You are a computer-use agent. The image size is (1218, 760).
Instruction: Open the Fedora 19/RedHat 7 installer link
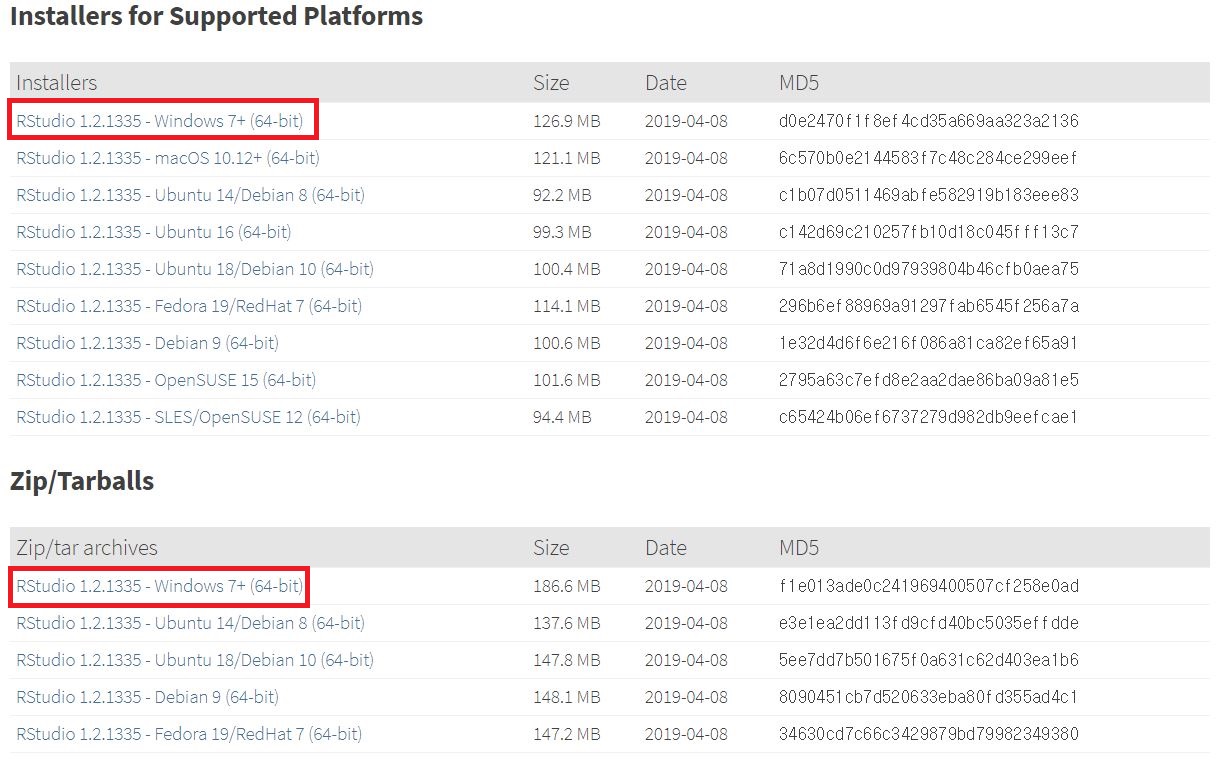click(x=189, y=306)
